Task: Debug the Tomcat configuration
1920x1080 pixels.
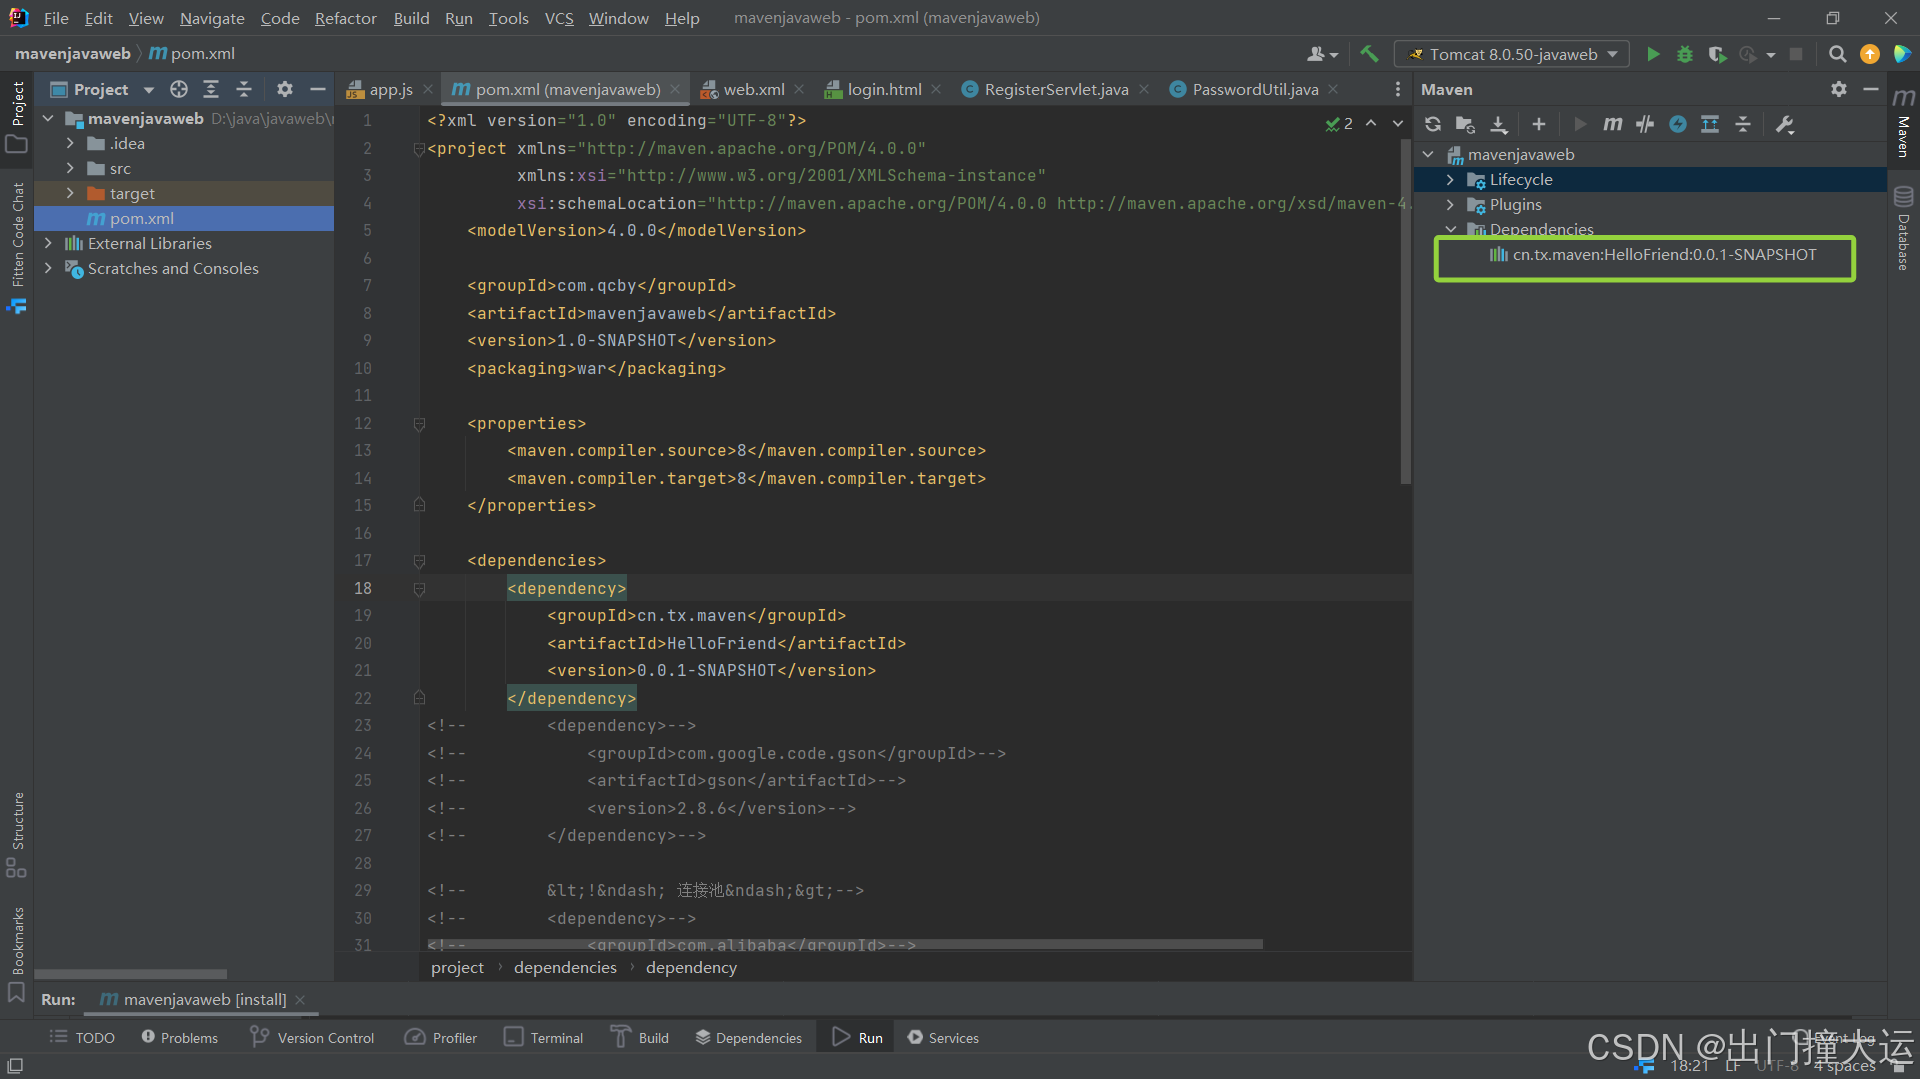Action: (x=1685, y=54)
